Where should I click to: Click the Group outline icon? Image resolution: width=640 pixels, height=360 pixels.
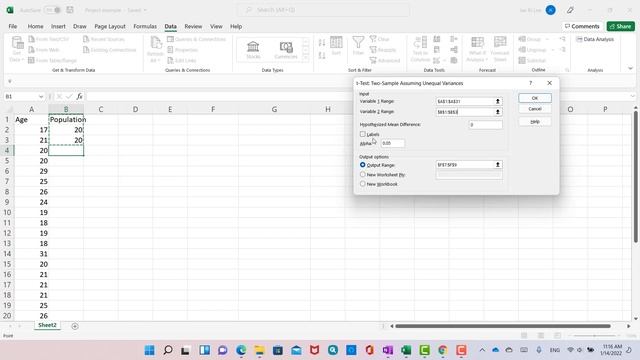pyautogui.click(x=522, y=39)
